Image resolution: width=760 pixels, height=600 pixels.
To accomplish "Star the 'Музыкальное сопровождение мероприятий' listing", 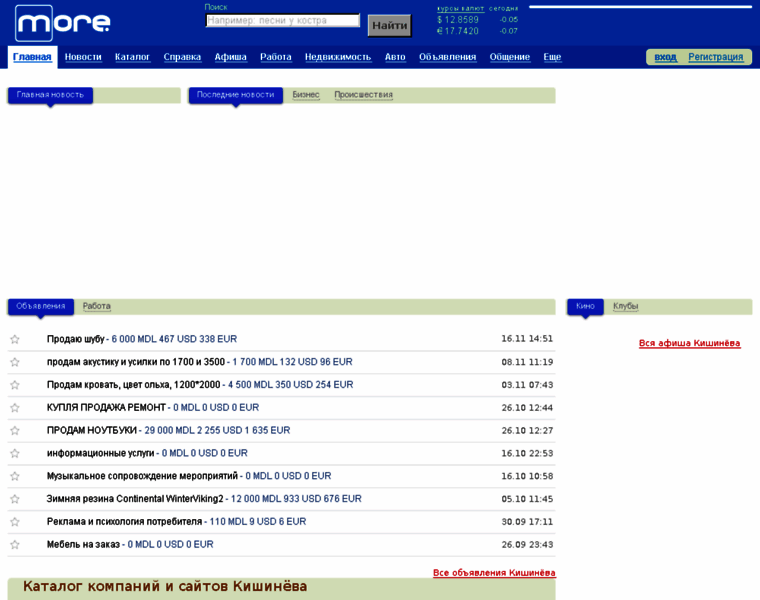I will 15,476.
